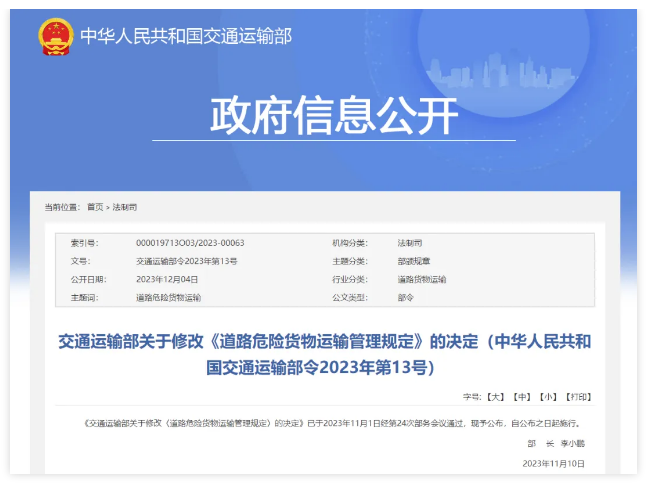Viewport: 646px width, 486px height.
Task: Click the 主题分类 value 部颁规章
Action: point(415,261)
